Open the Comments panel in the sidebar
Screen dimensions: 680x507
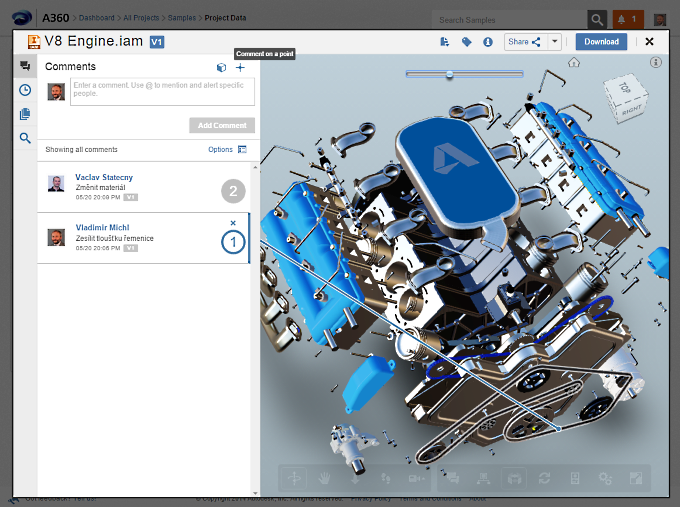point(25,66)
